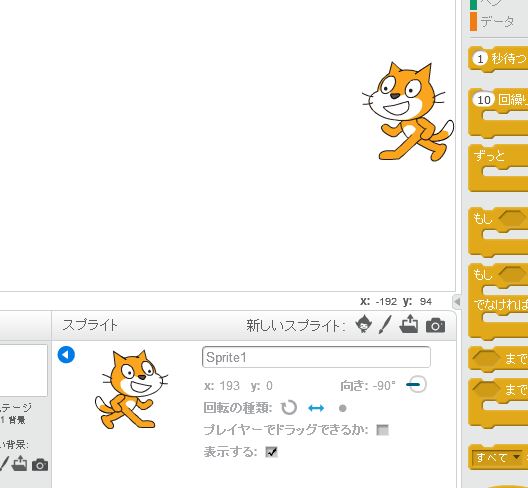Uncheck the 表示する checkbox

[271, 452]
